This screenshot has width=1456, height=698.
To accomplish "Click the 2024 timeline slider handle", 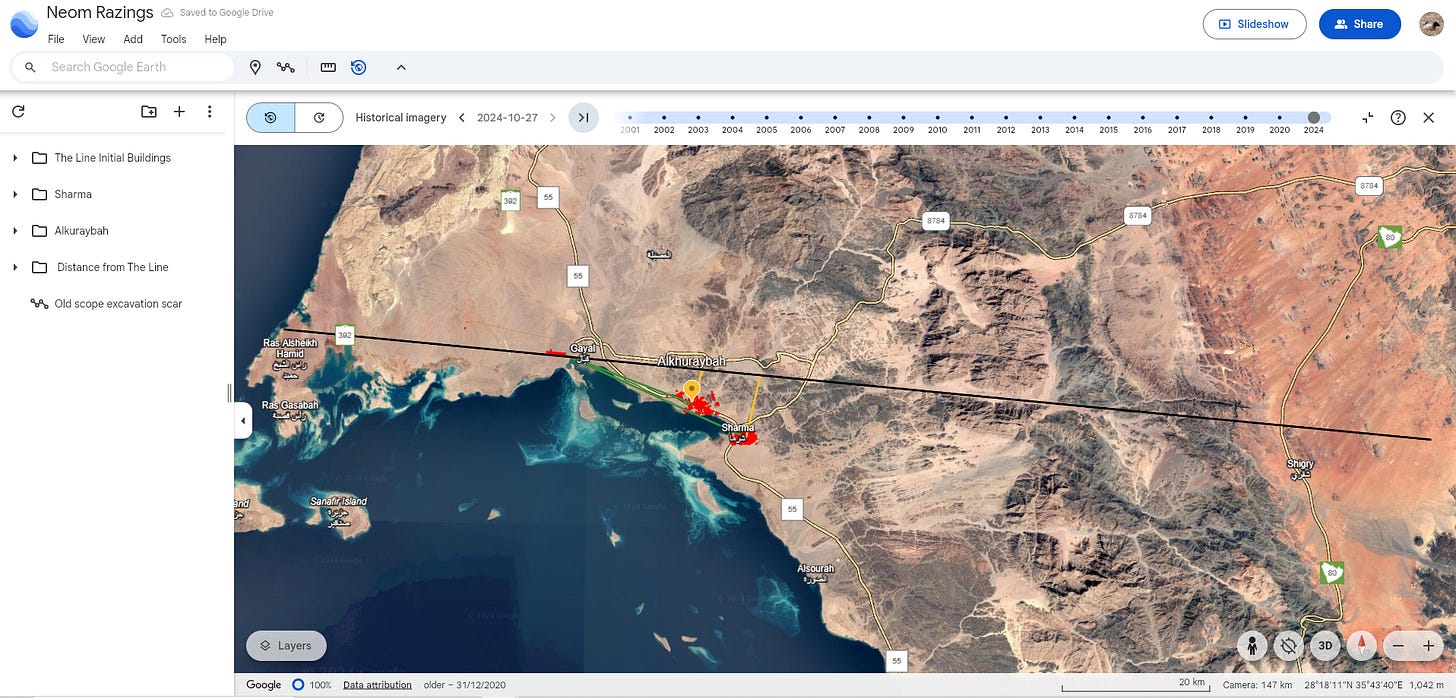I will click(x=1314, y=117).
